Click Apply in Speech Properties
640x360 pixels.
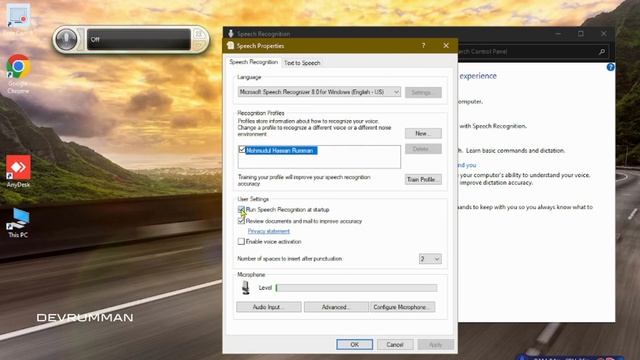coord(436,344)
